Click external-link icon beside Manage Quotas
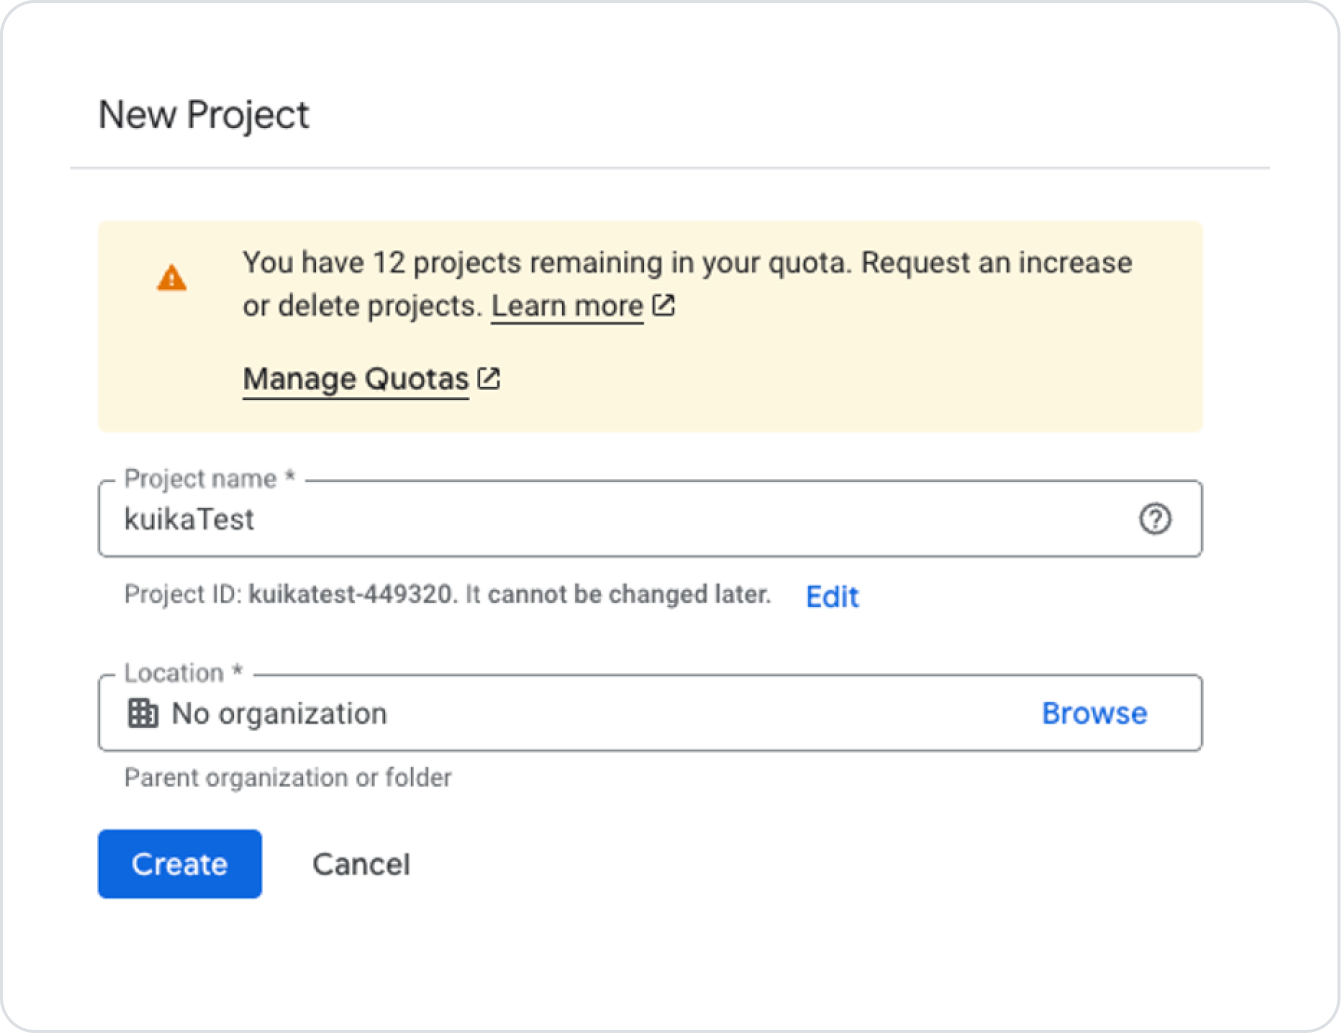The height and width of the screenshot is (1033, 1341). [x=489, y=378]
